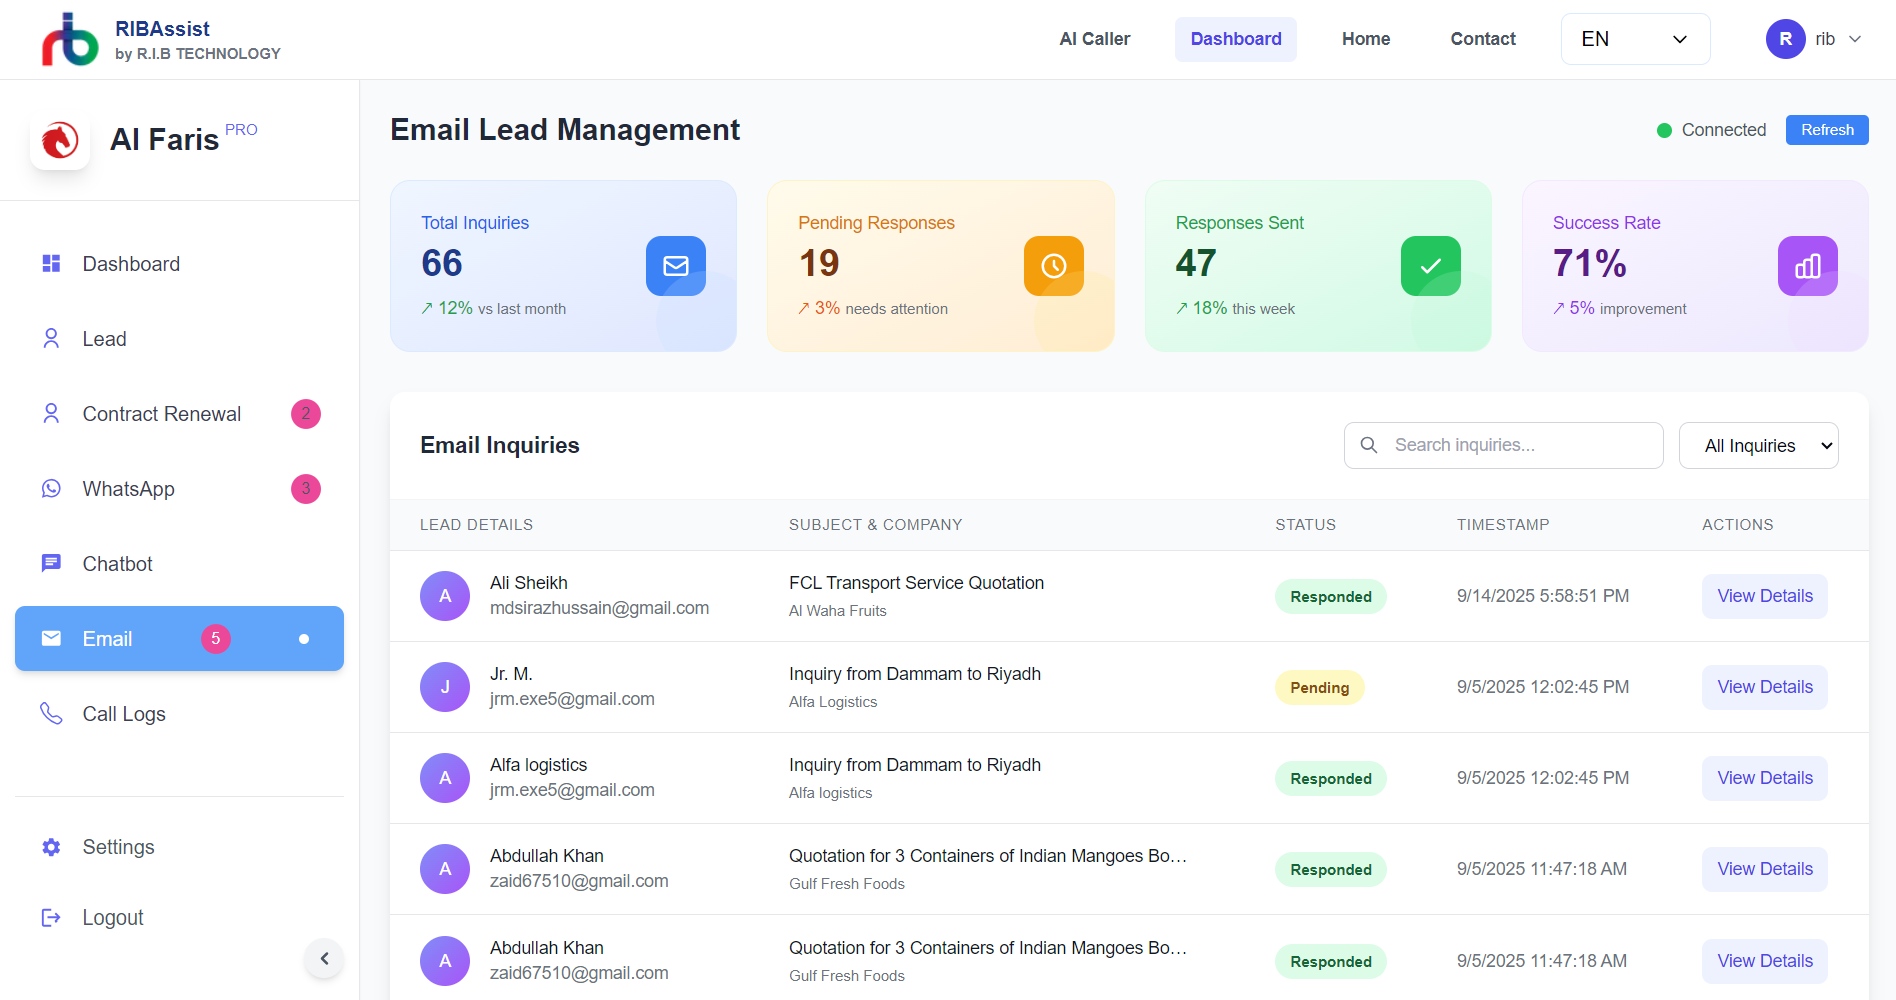1896x1000 pixels.
Task: Select the Lead section icon
Action: [x=51, y=338]
